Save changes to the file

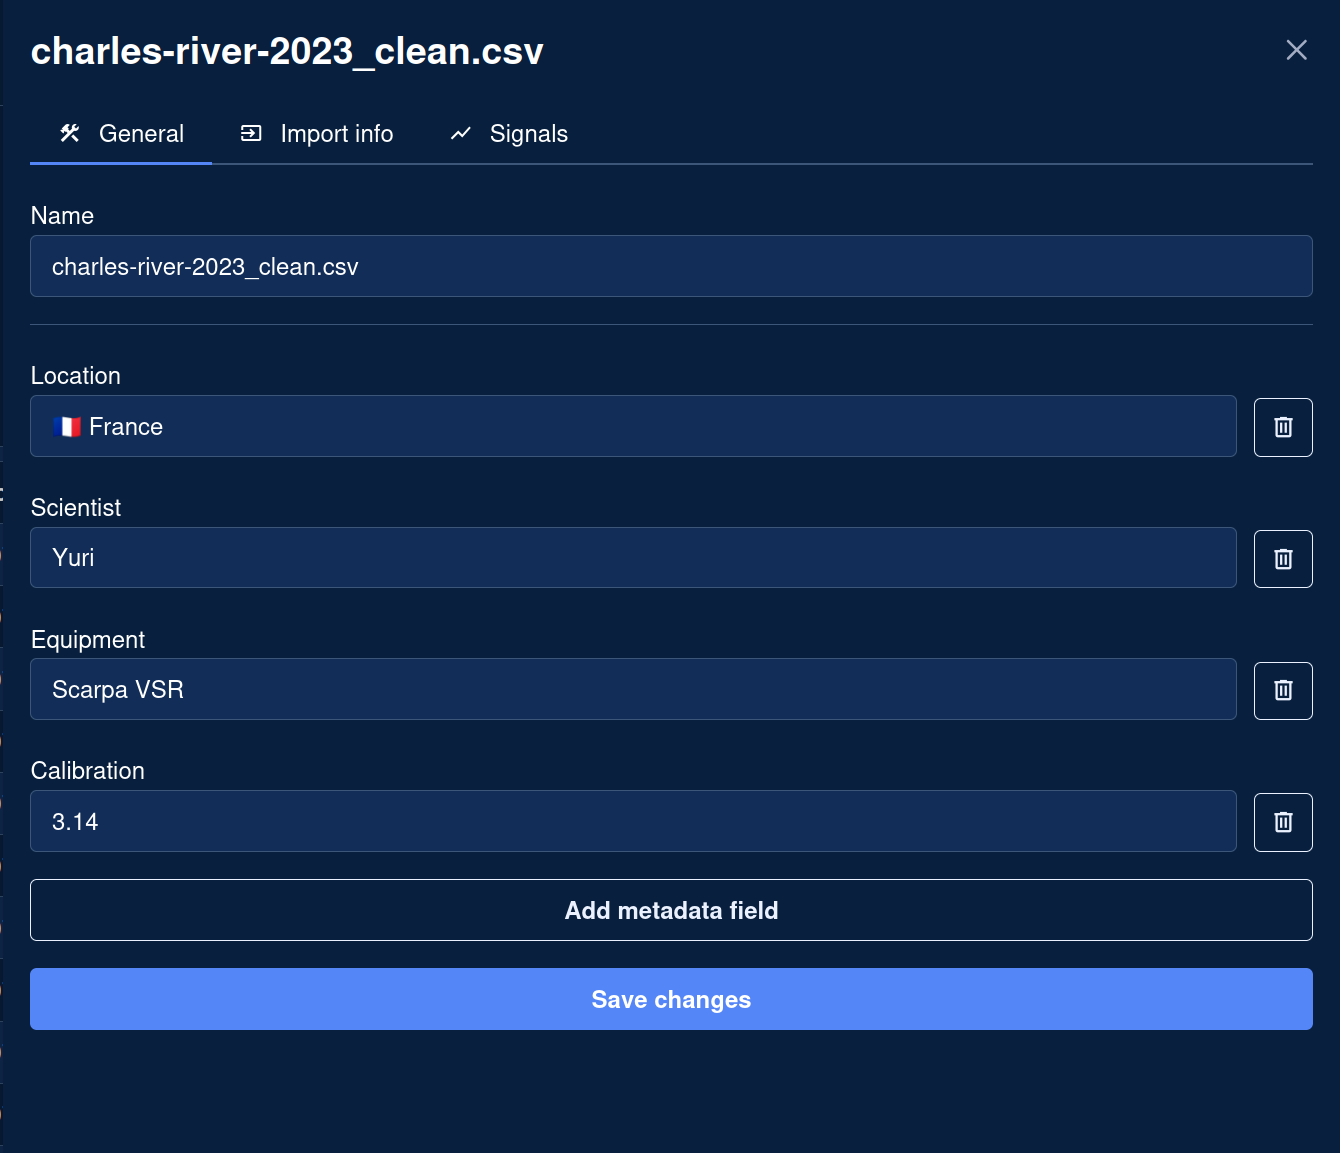click(x=671, y=999)
